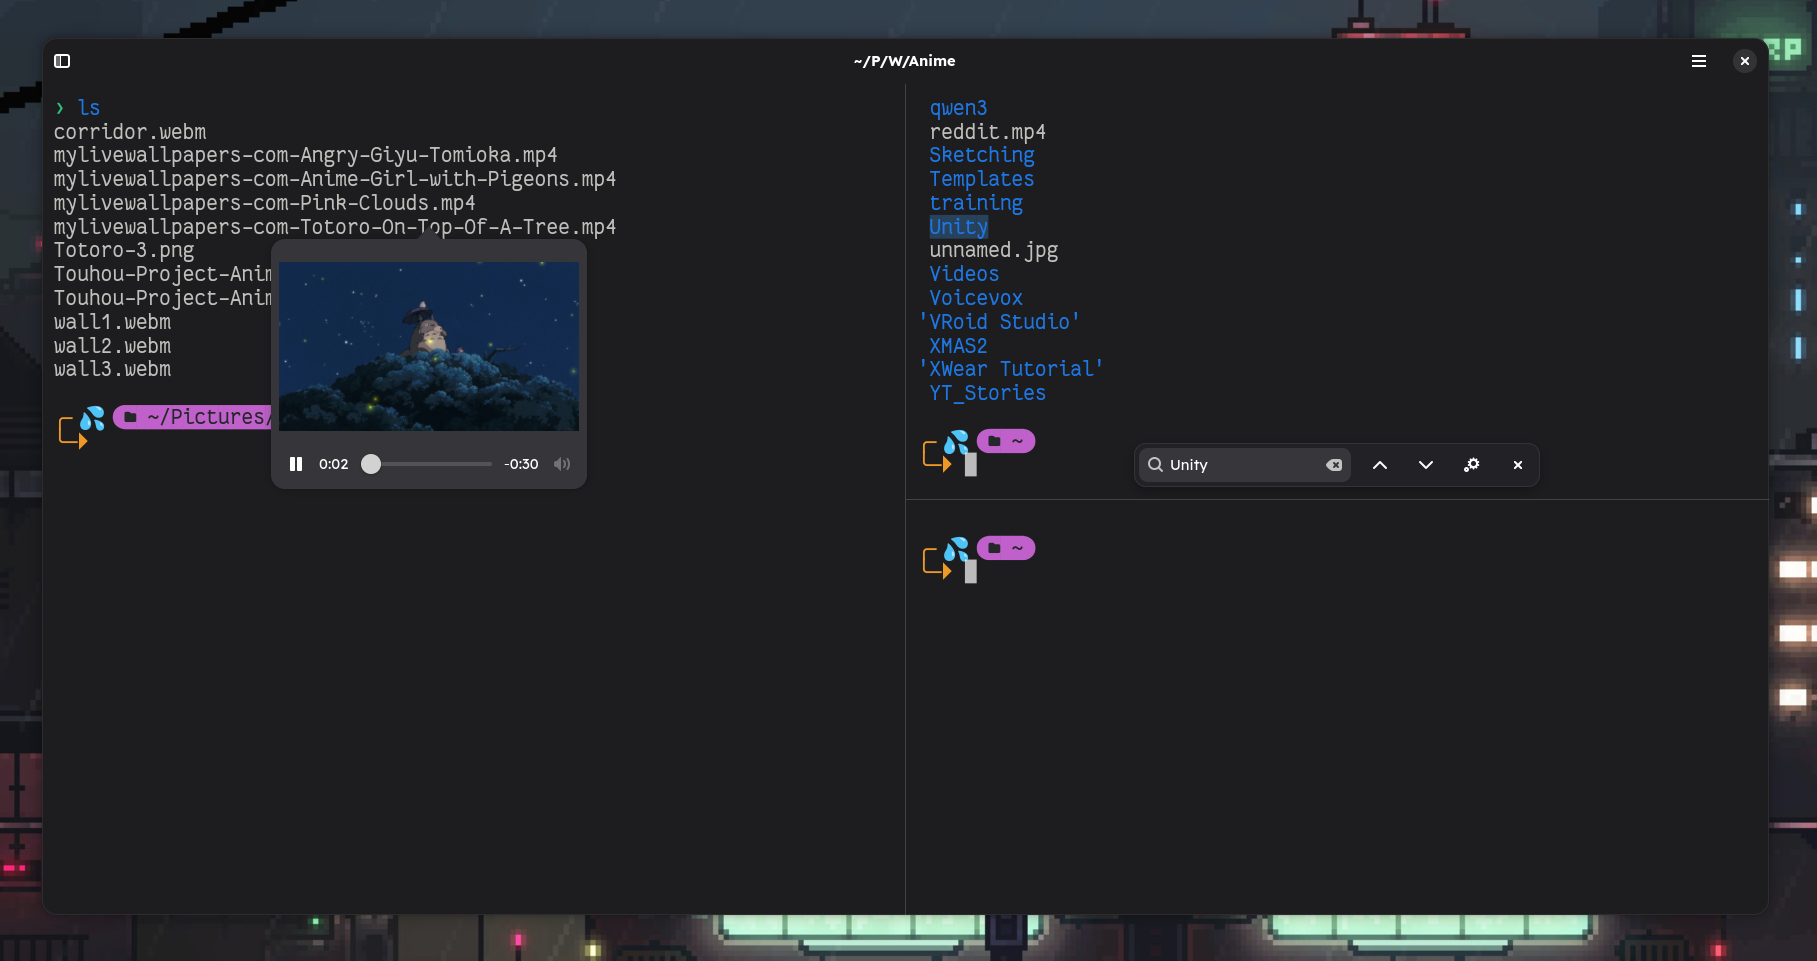Screen dimensions: 1817x961
Task: Click the ~/P/W/Anime window title
Action: tap(904, 61)
